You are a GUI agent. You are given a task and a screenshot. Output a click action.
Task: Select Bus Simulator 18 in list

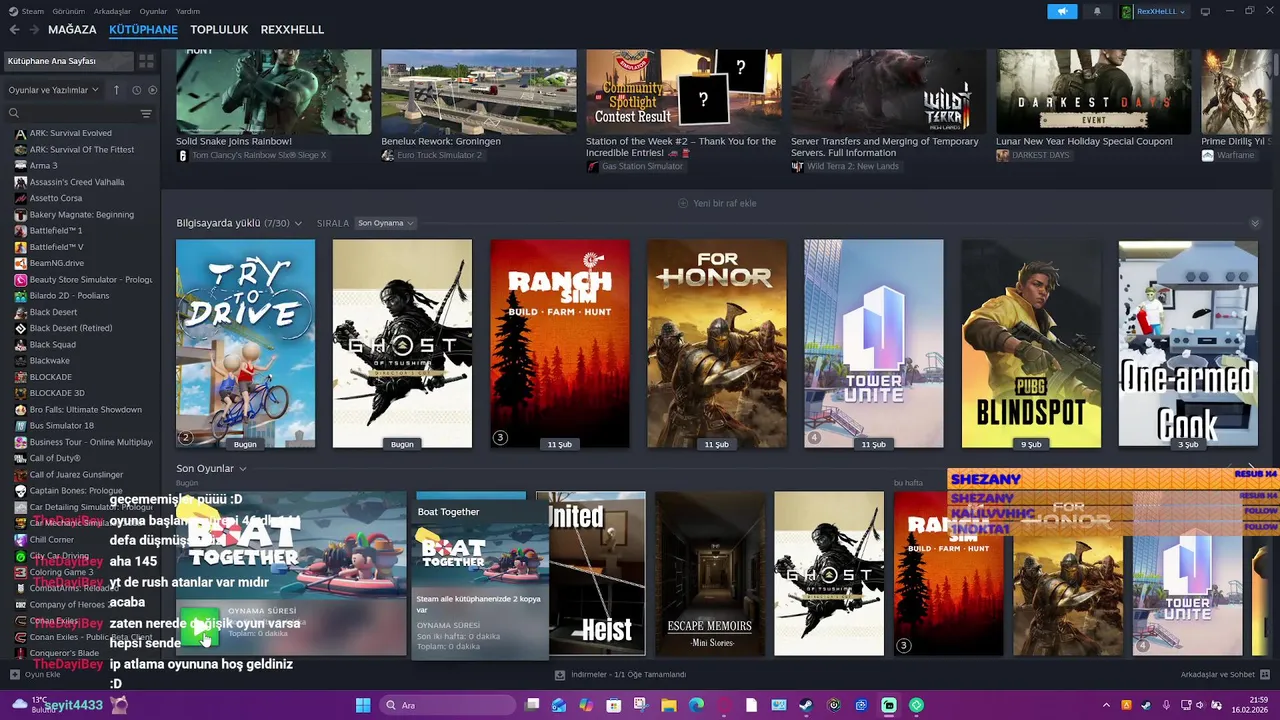tap(61, 426)
